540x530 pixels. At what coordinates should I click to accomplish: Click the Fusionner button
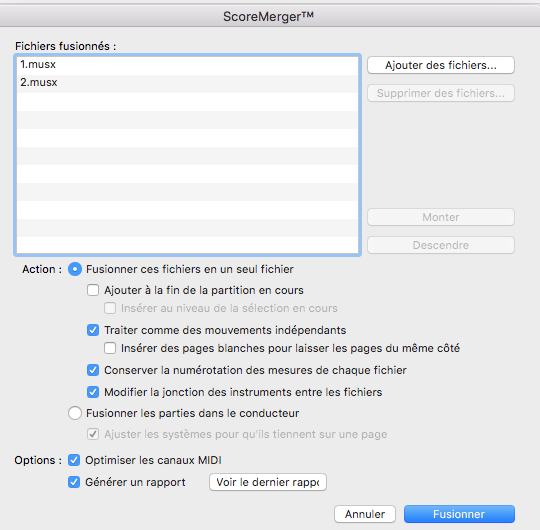pos(459,514)
